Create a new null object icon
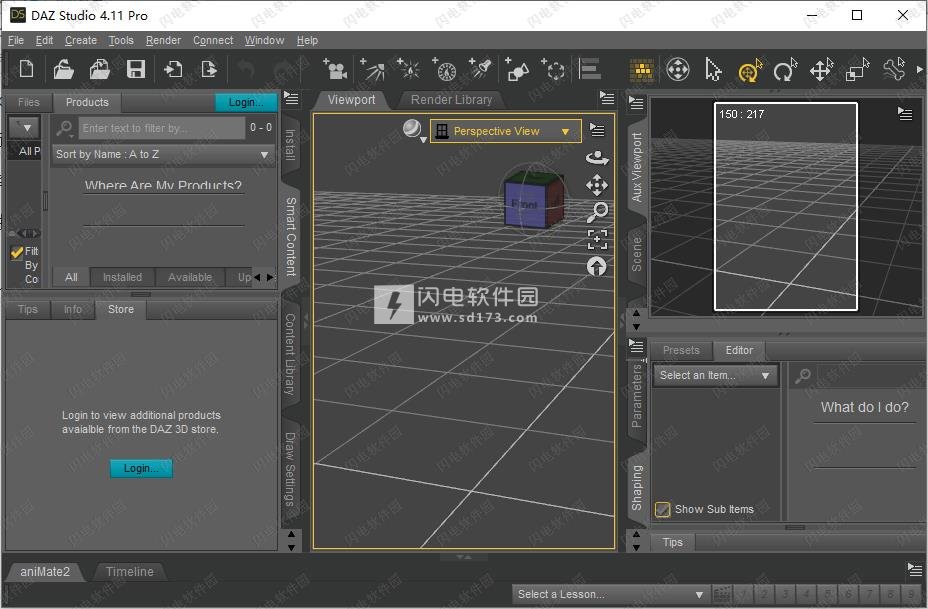The image size is (928, 609). pyautogui.click(x=553, y=69)
